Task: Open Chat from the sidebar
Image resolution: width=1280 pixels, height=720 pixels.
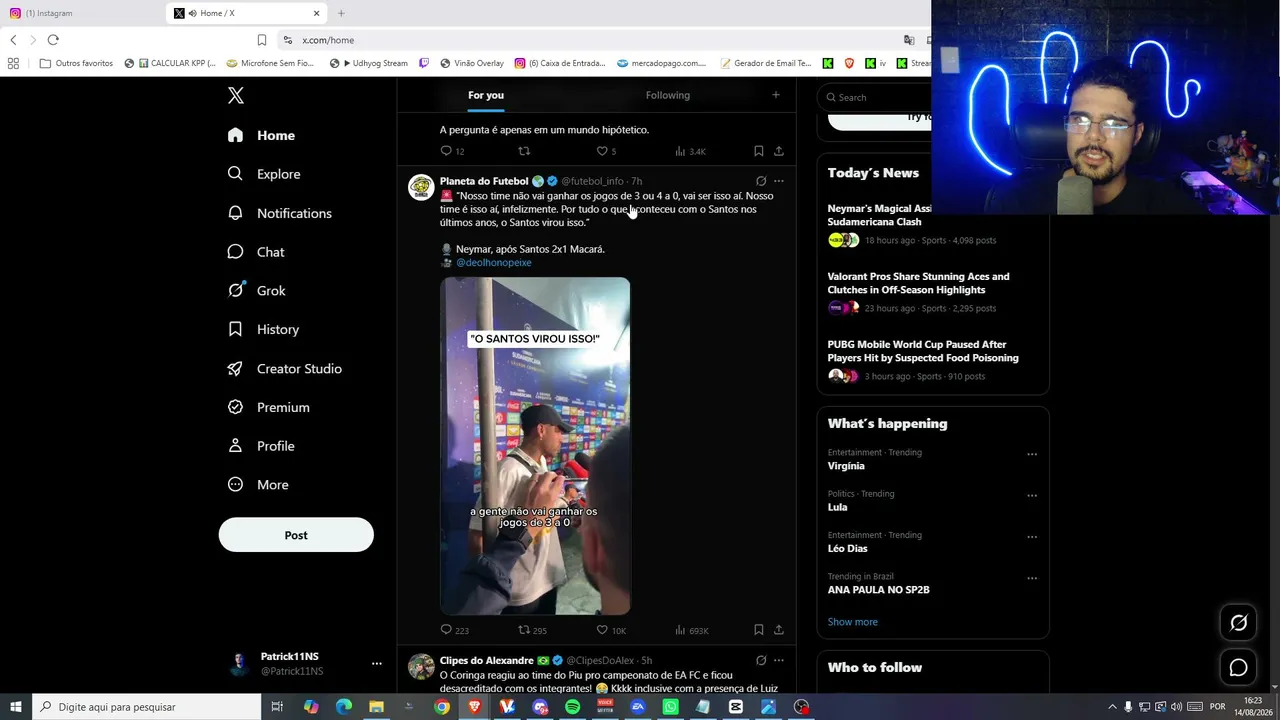Action: 256,252
